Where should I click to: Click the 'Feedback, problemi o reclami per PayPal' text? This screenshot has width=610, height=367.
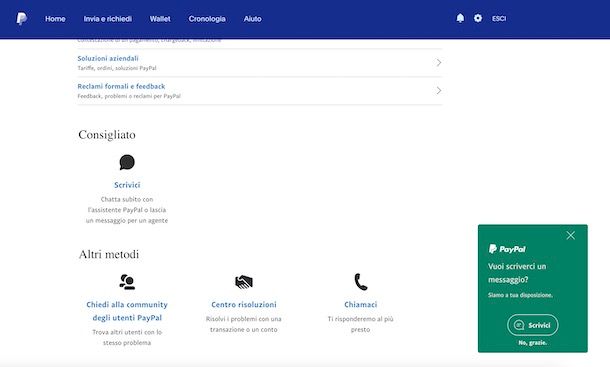[129, 96]
